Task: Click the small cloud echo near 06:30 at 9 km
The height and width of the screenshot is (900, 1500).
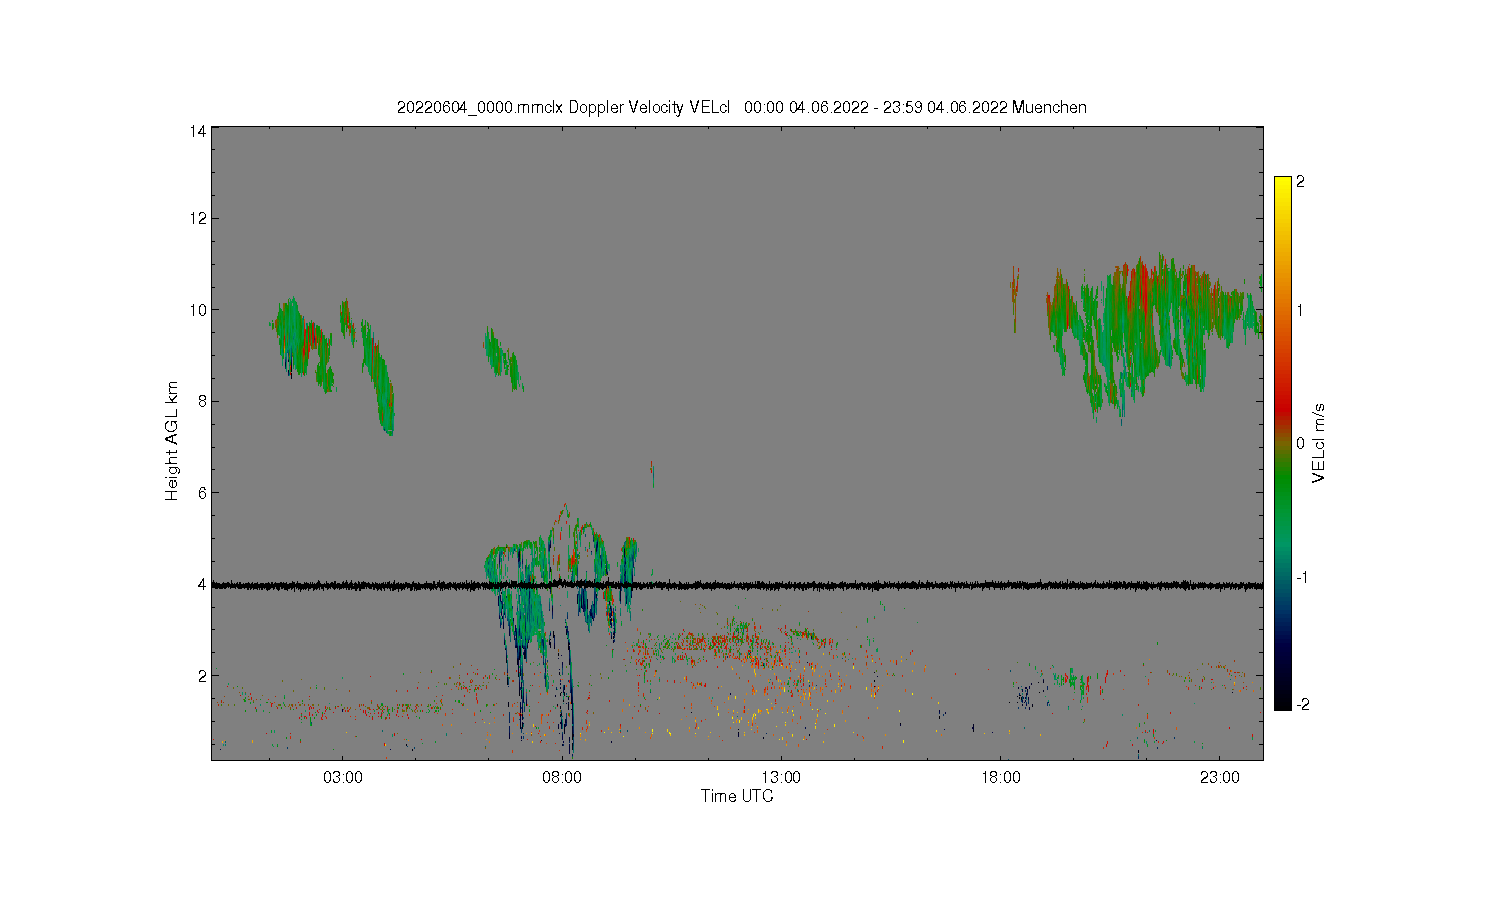Action: pyautogui.click(x=502, y=359)
